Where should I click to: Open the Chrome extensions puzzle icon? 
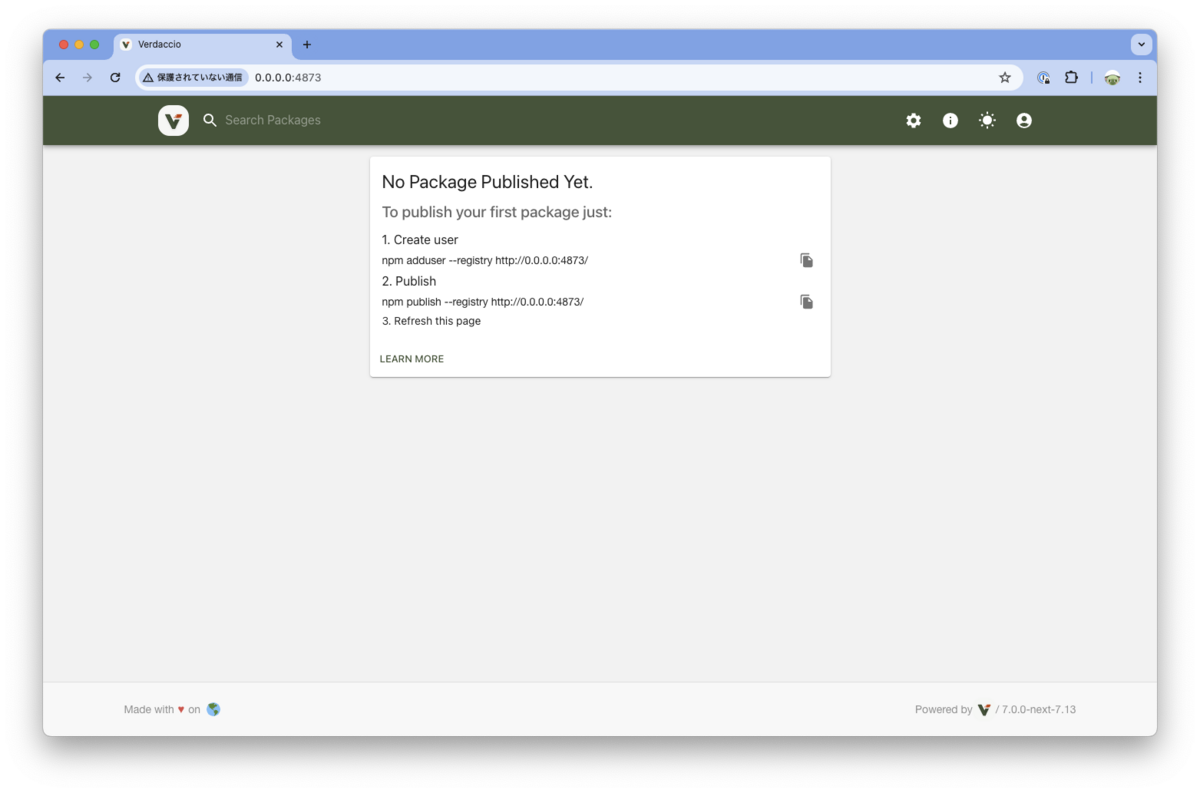[x=1071, y=77]
